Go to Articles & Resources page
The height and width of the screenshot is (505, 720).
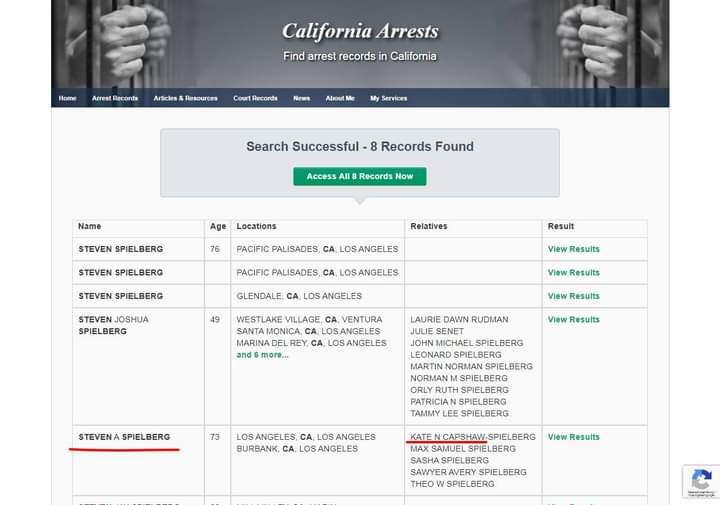[x=185, y=98]
